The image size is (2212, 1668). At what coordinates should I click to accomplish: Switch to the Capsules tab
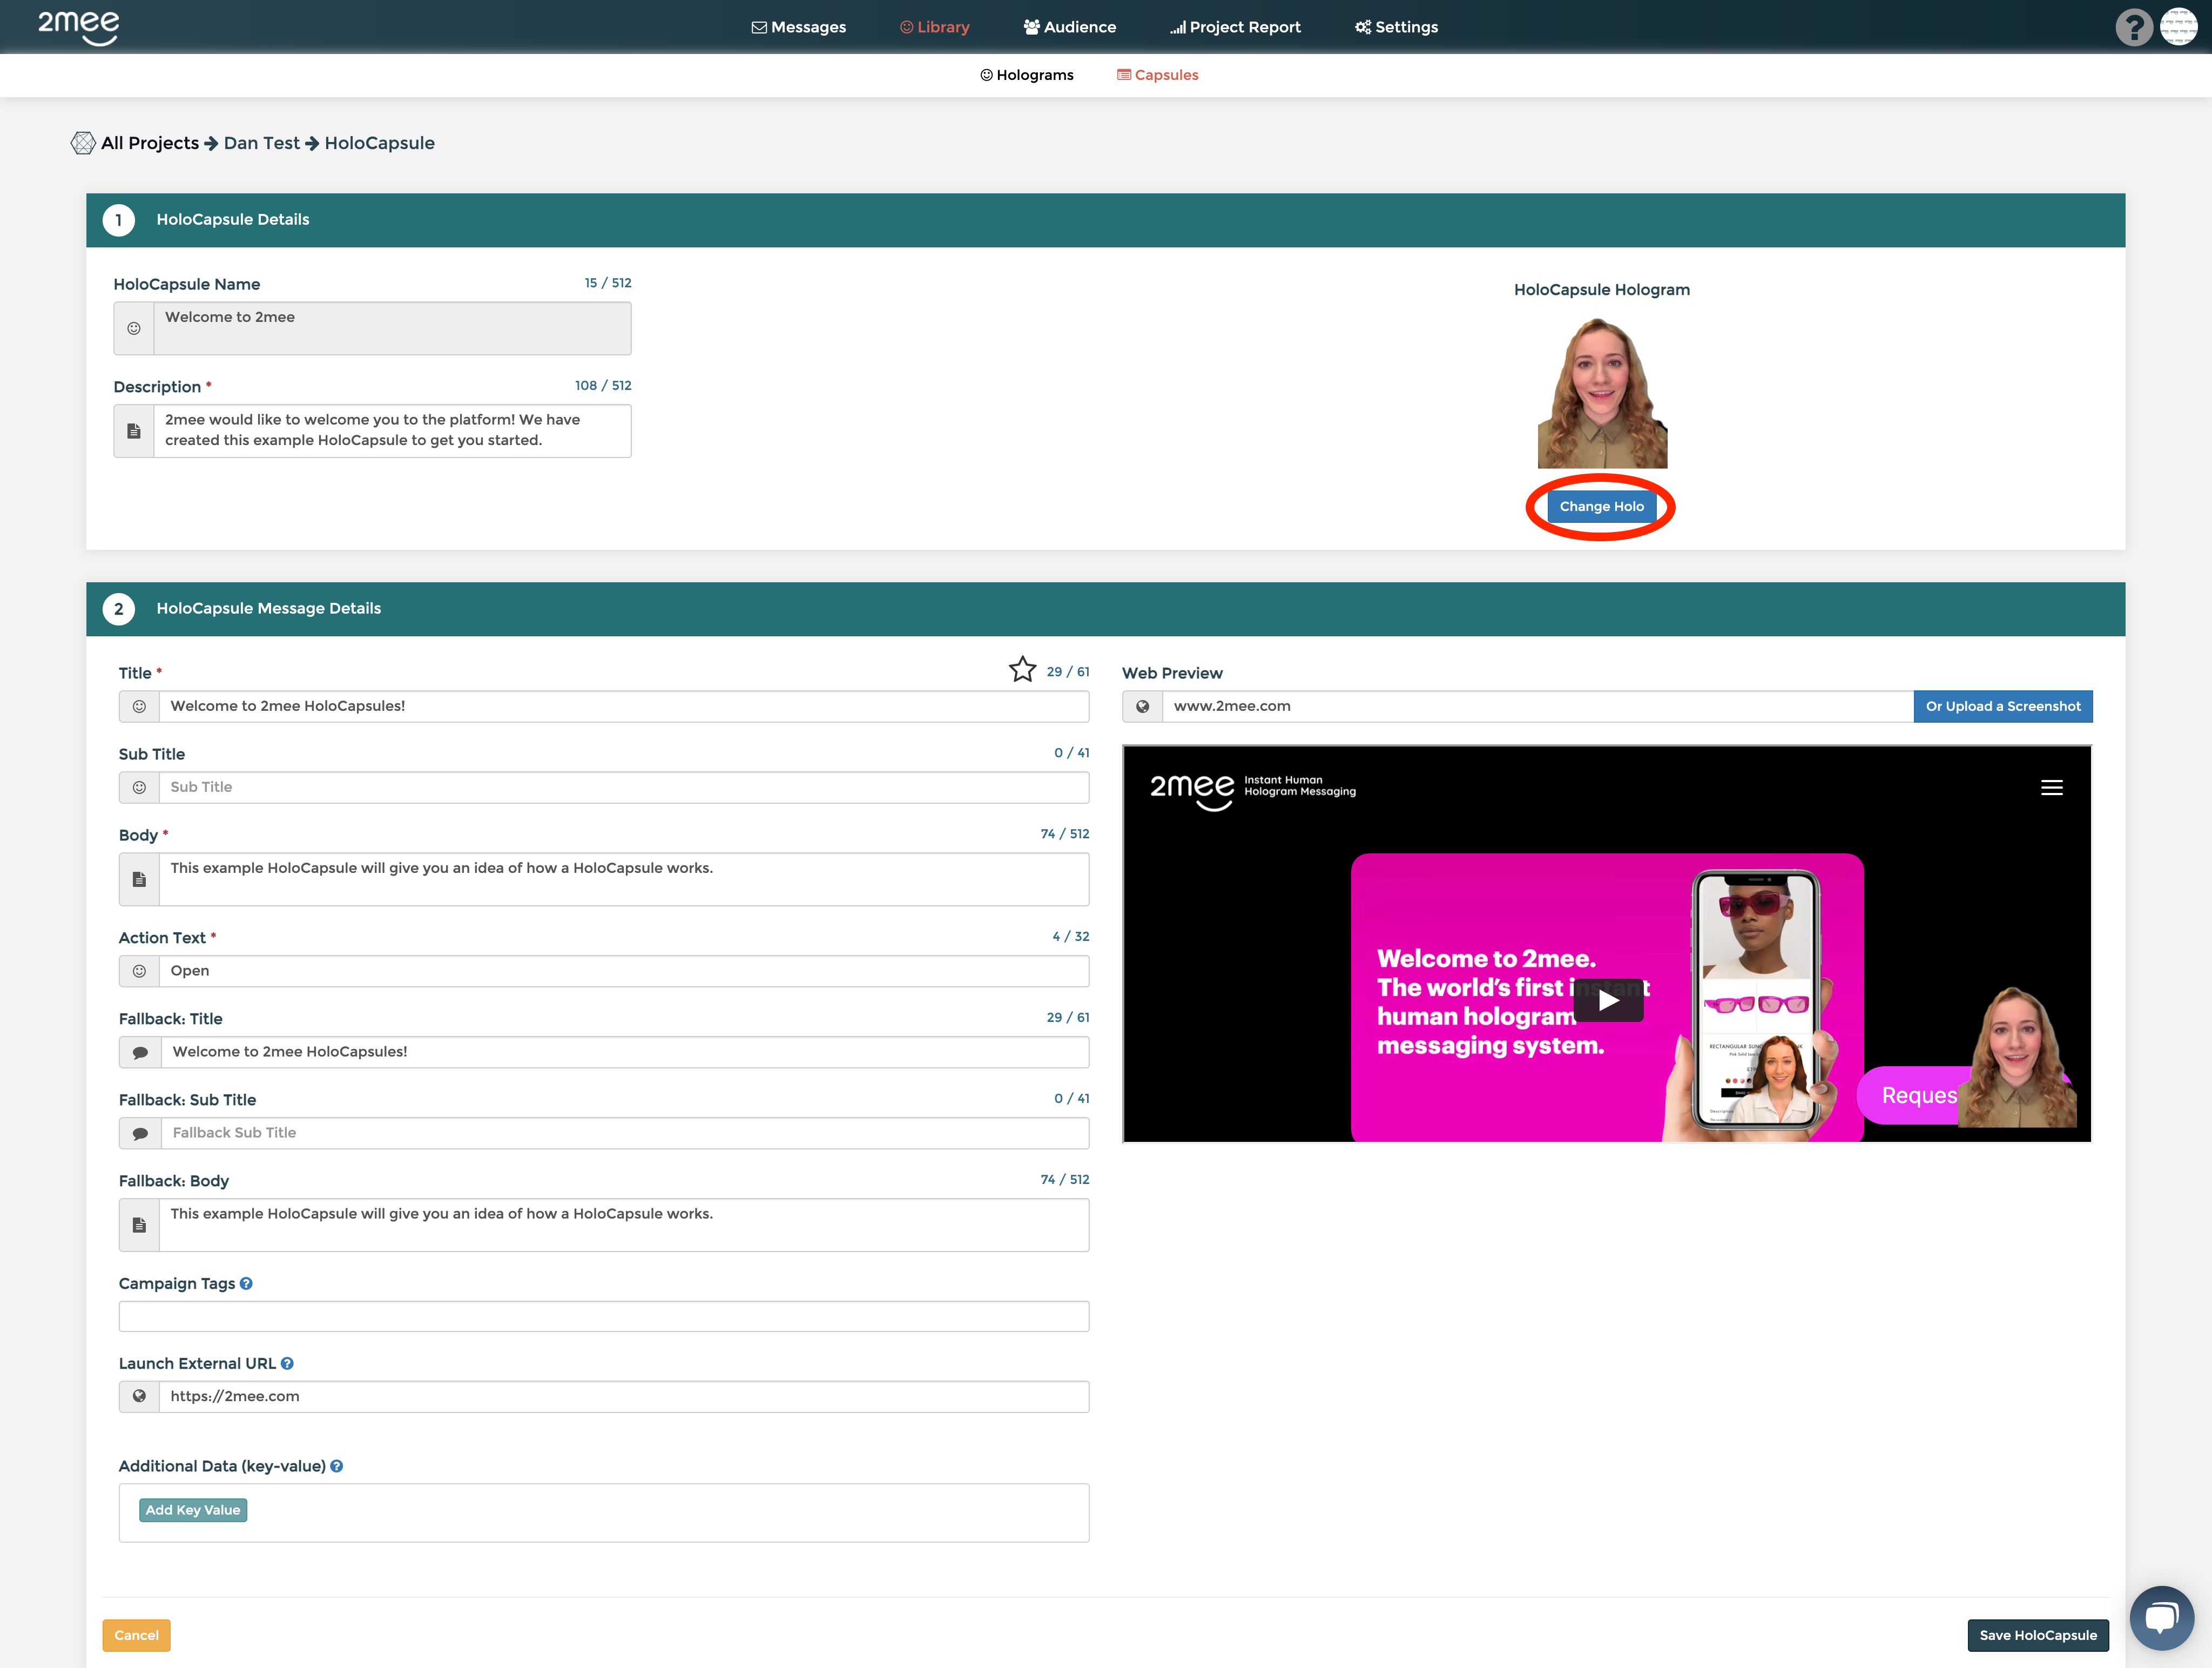pos(1157,75)
